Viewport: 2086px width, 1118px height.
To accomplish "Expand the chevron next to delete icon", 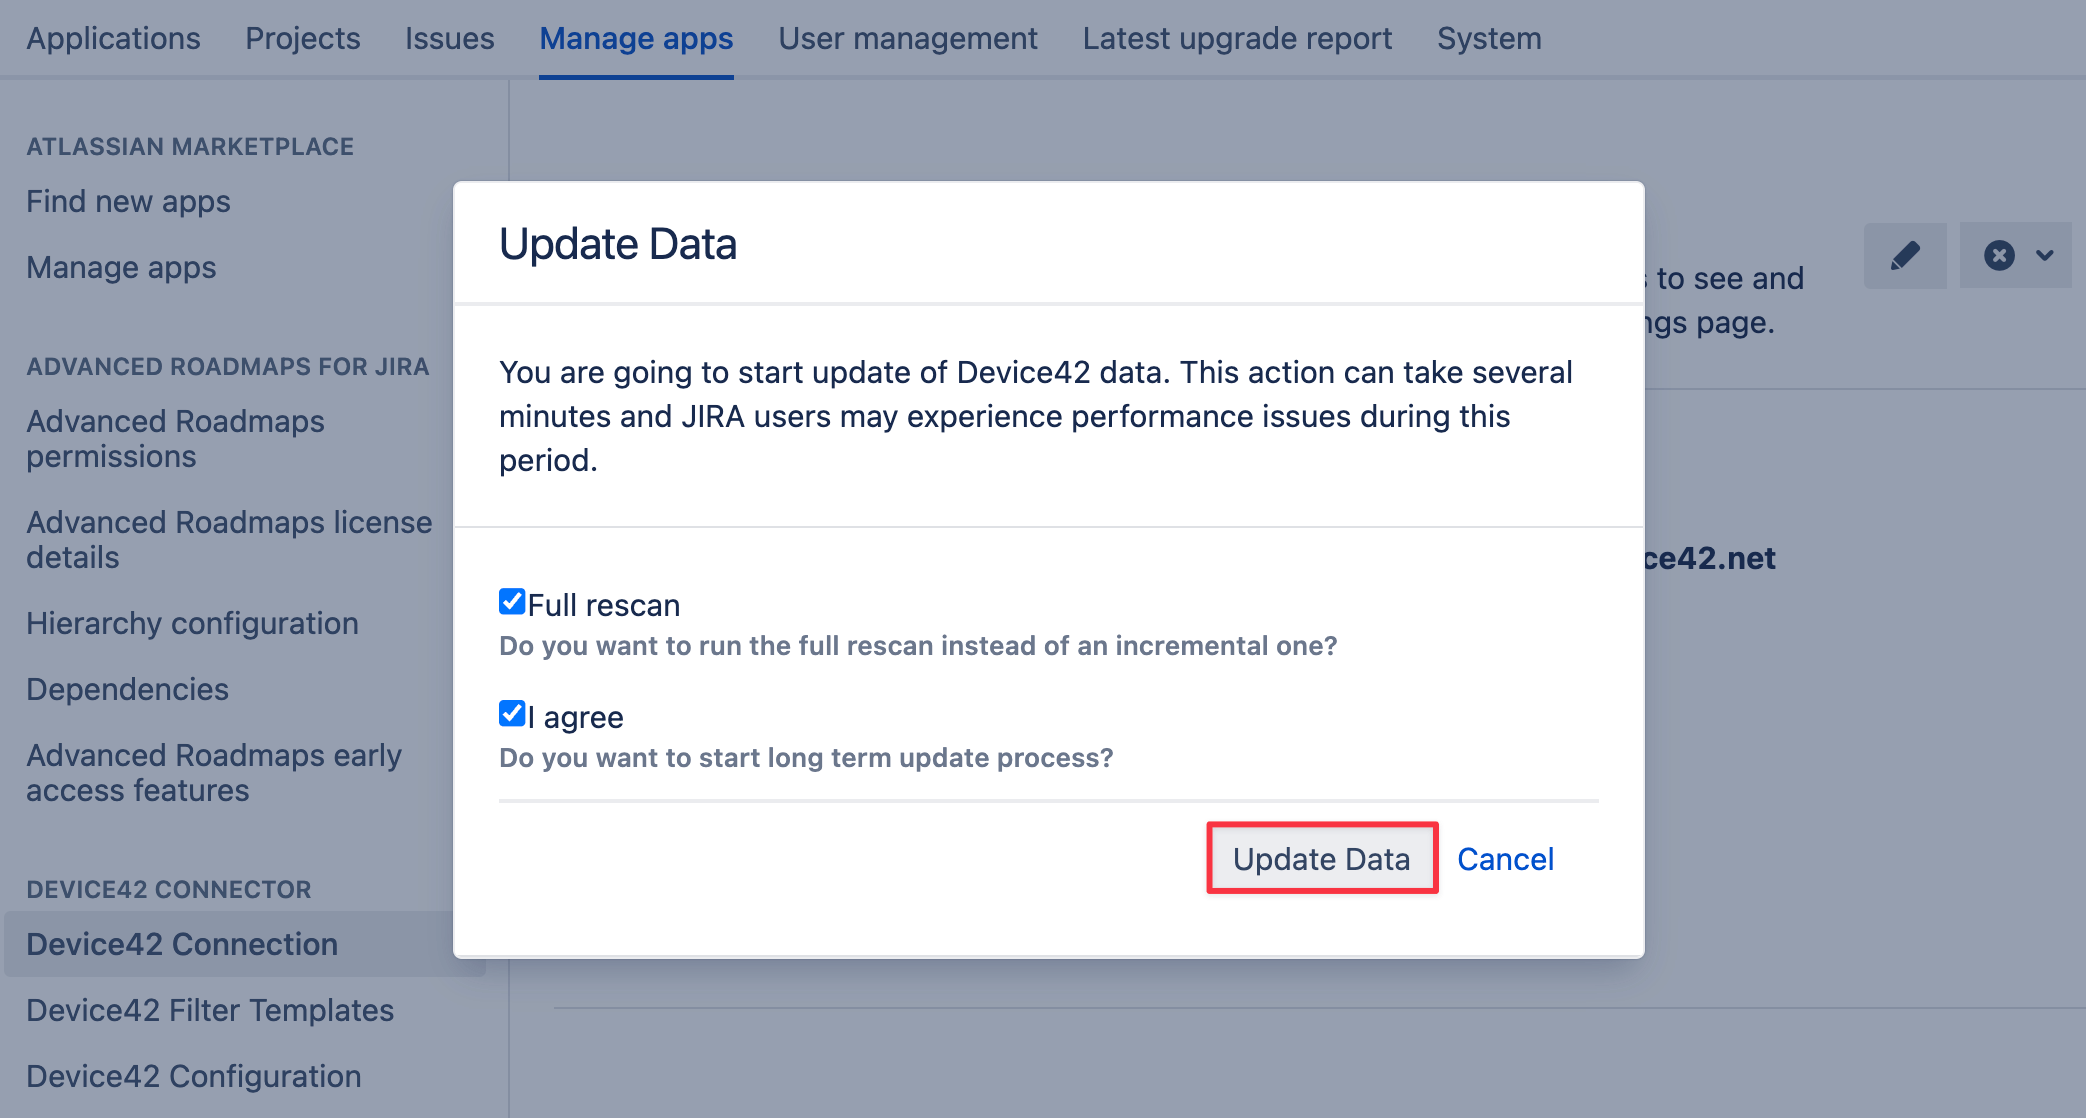I will coord(2045,256).
